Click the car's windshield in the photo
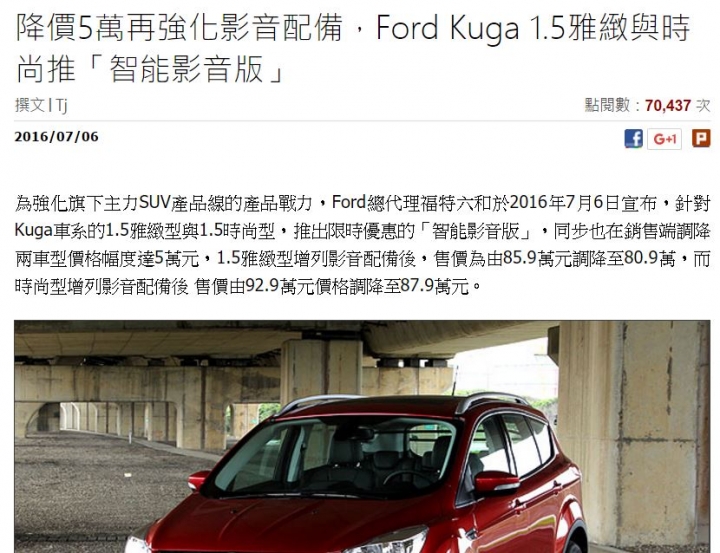Viewport: 720px width, 553px height. 331,457
